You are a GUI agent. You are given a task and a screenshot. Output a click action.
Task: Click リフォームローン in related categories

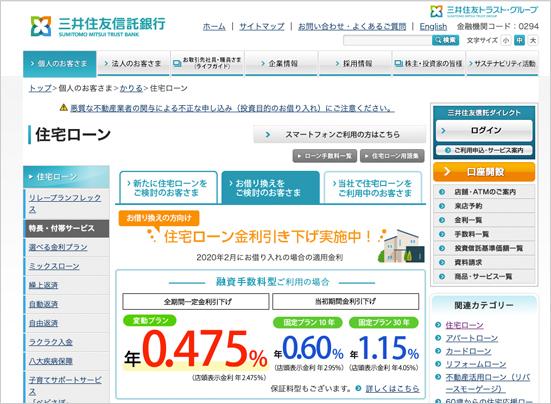click(475, 364)
